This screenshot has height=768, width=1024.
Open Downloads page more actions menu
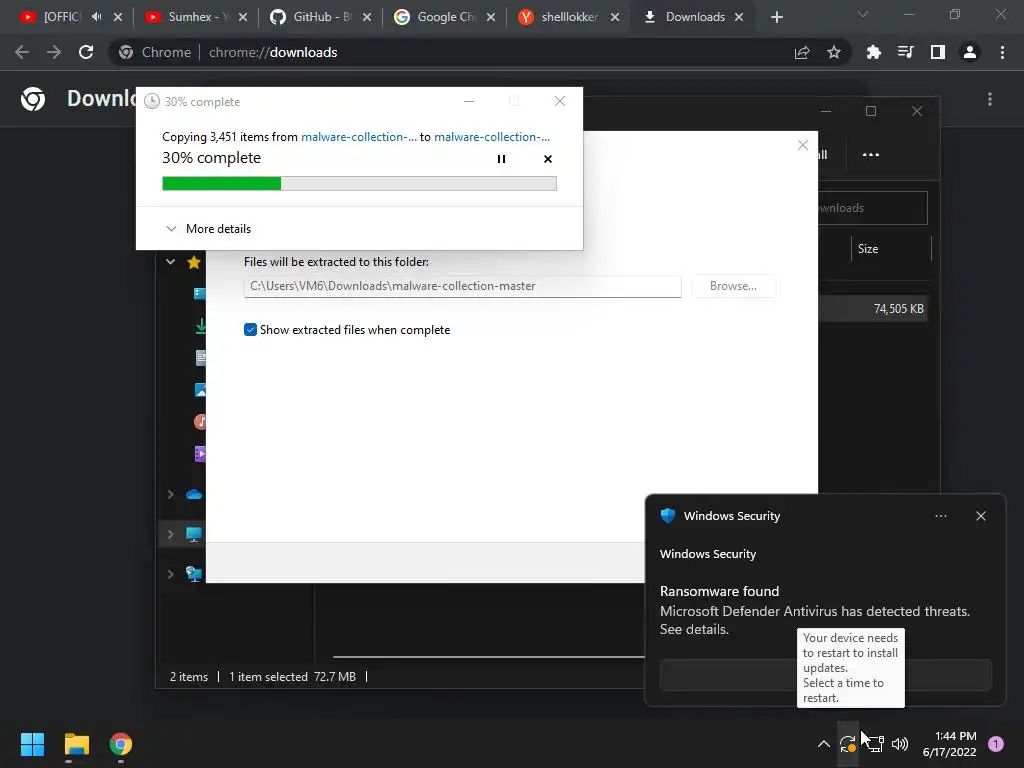pos(990,99)
